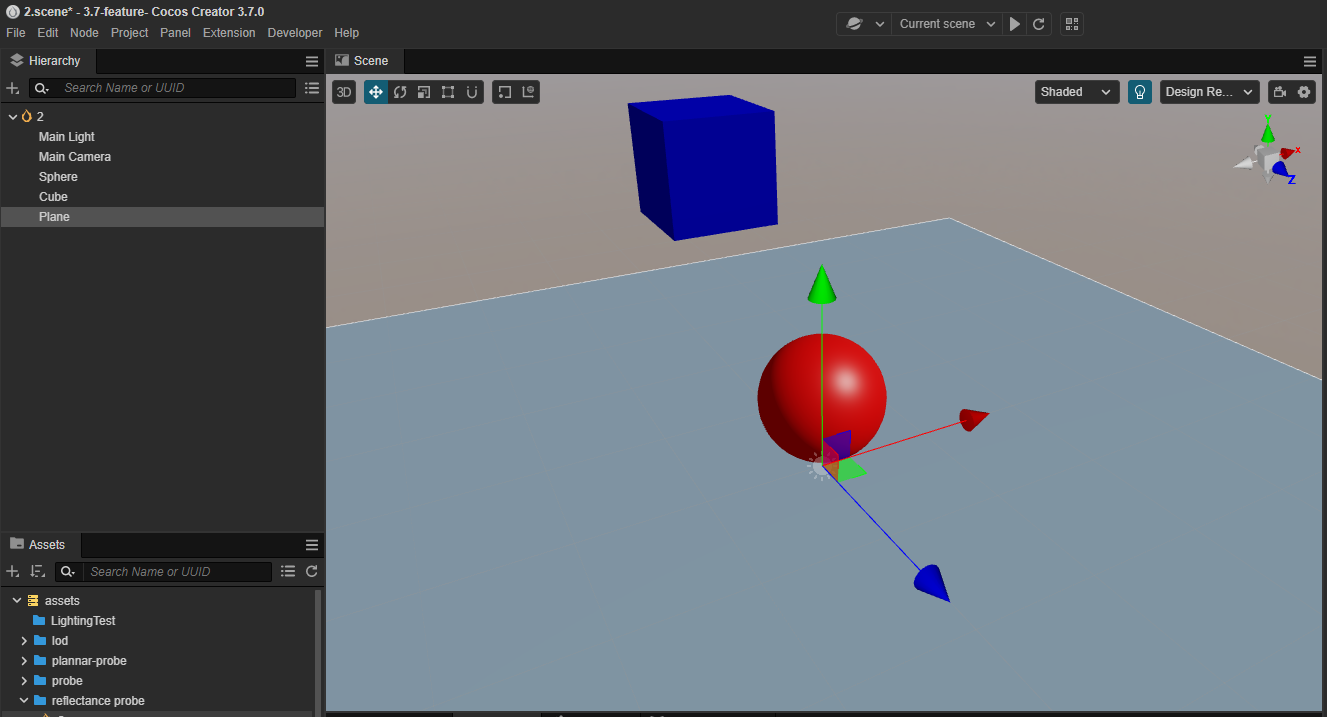Open the Edit menu
Image resolution: width=1327 pixels, height=717 pixels.
pyautogui.click(x=48, y=33)
